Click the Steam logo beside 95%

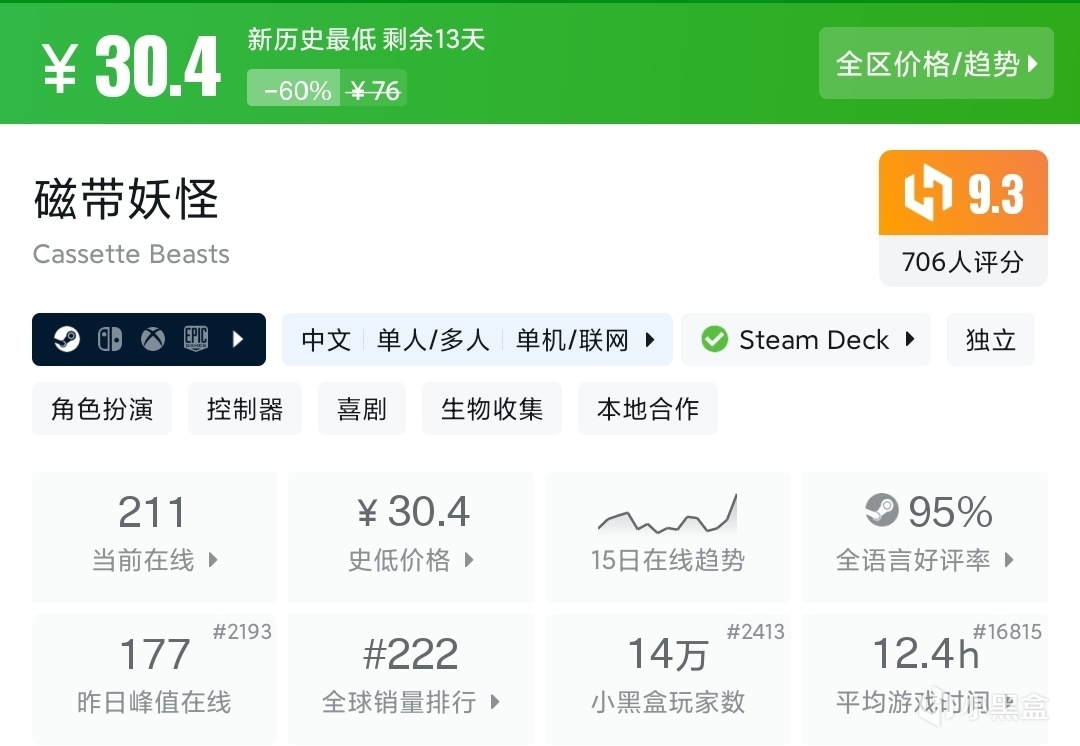pyautogui.click(x=882, y=511)
